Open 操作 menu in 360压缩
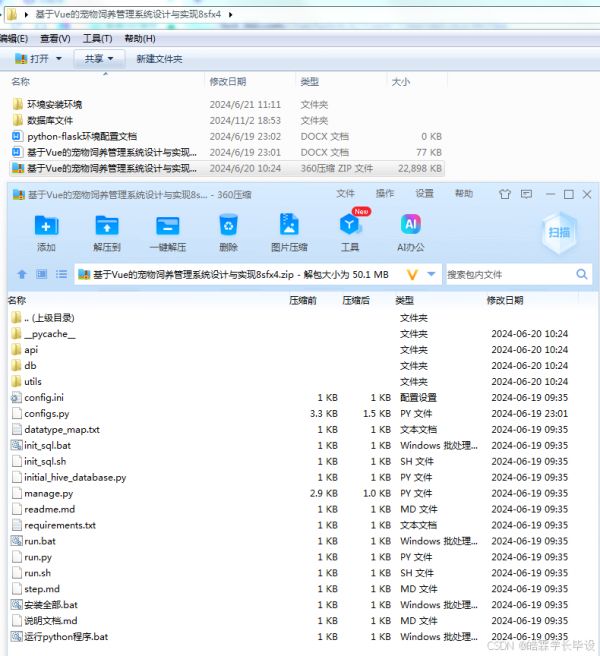The height and width of the screenshot is (656, 600). (x=385, y=194)
